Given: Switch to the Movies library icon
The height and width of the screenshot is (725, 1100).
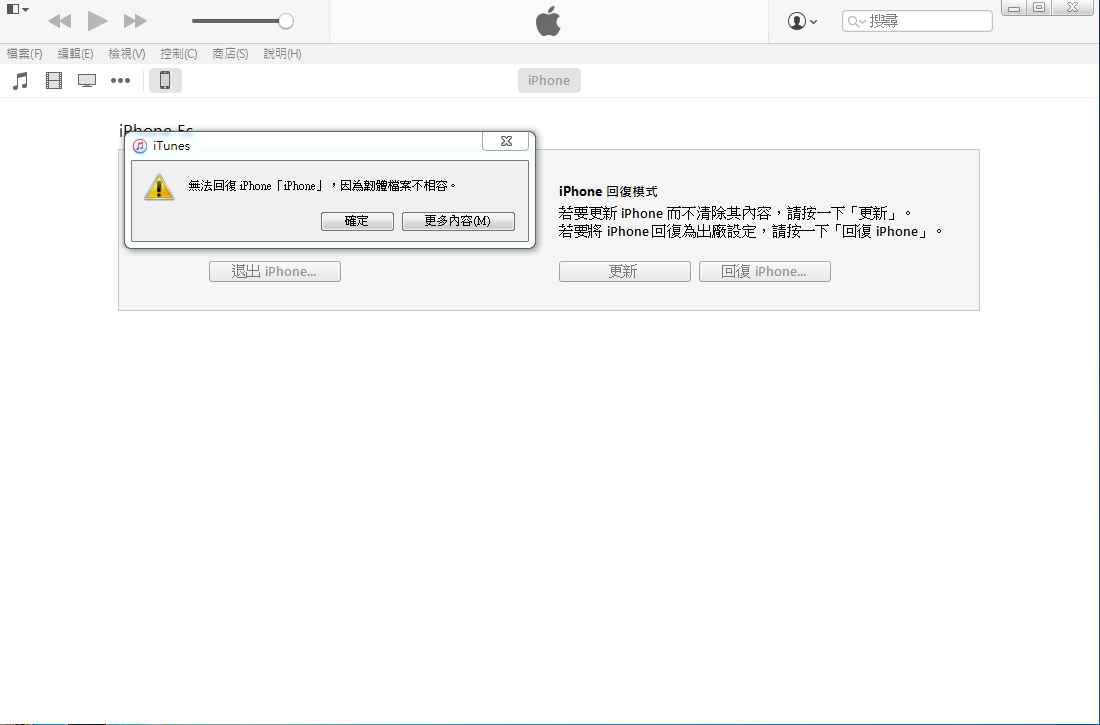Looking at the screenshot, I should [54, 81].
